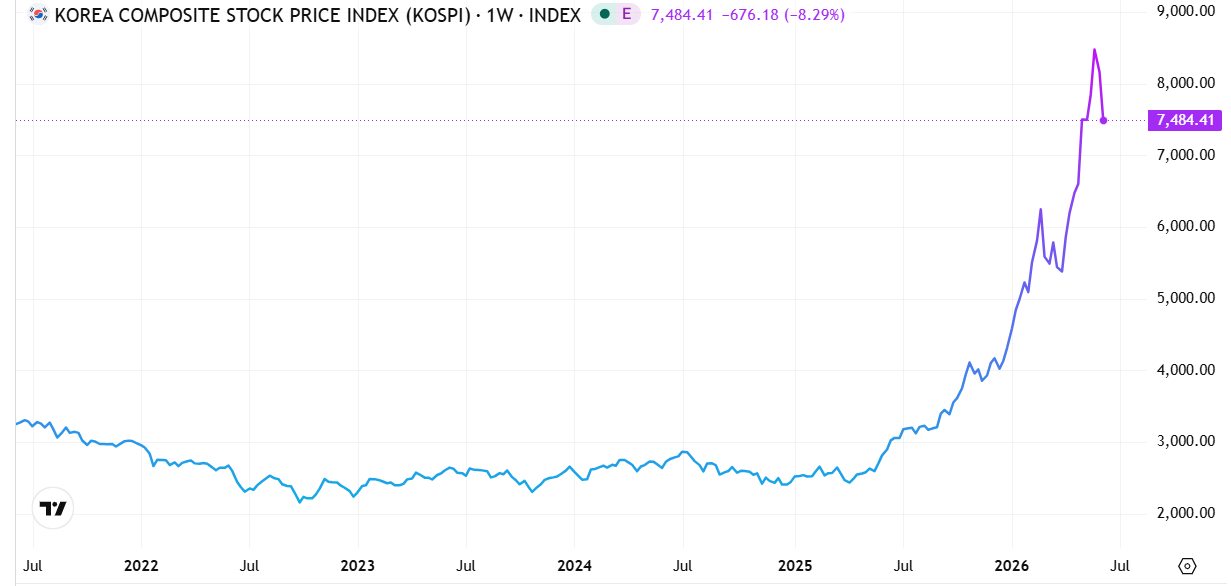Click the 7,484.41 value in the legend
The image size is (1231, 586).
[682, 15]
